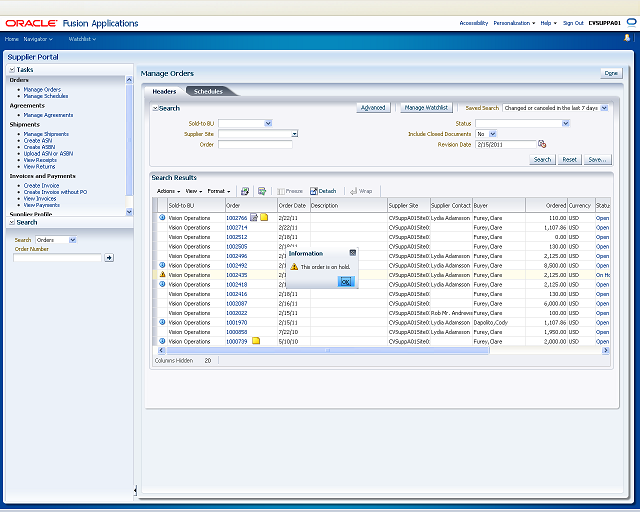
Task: Click the Advanced search button
Action: [x=373, y=108]
